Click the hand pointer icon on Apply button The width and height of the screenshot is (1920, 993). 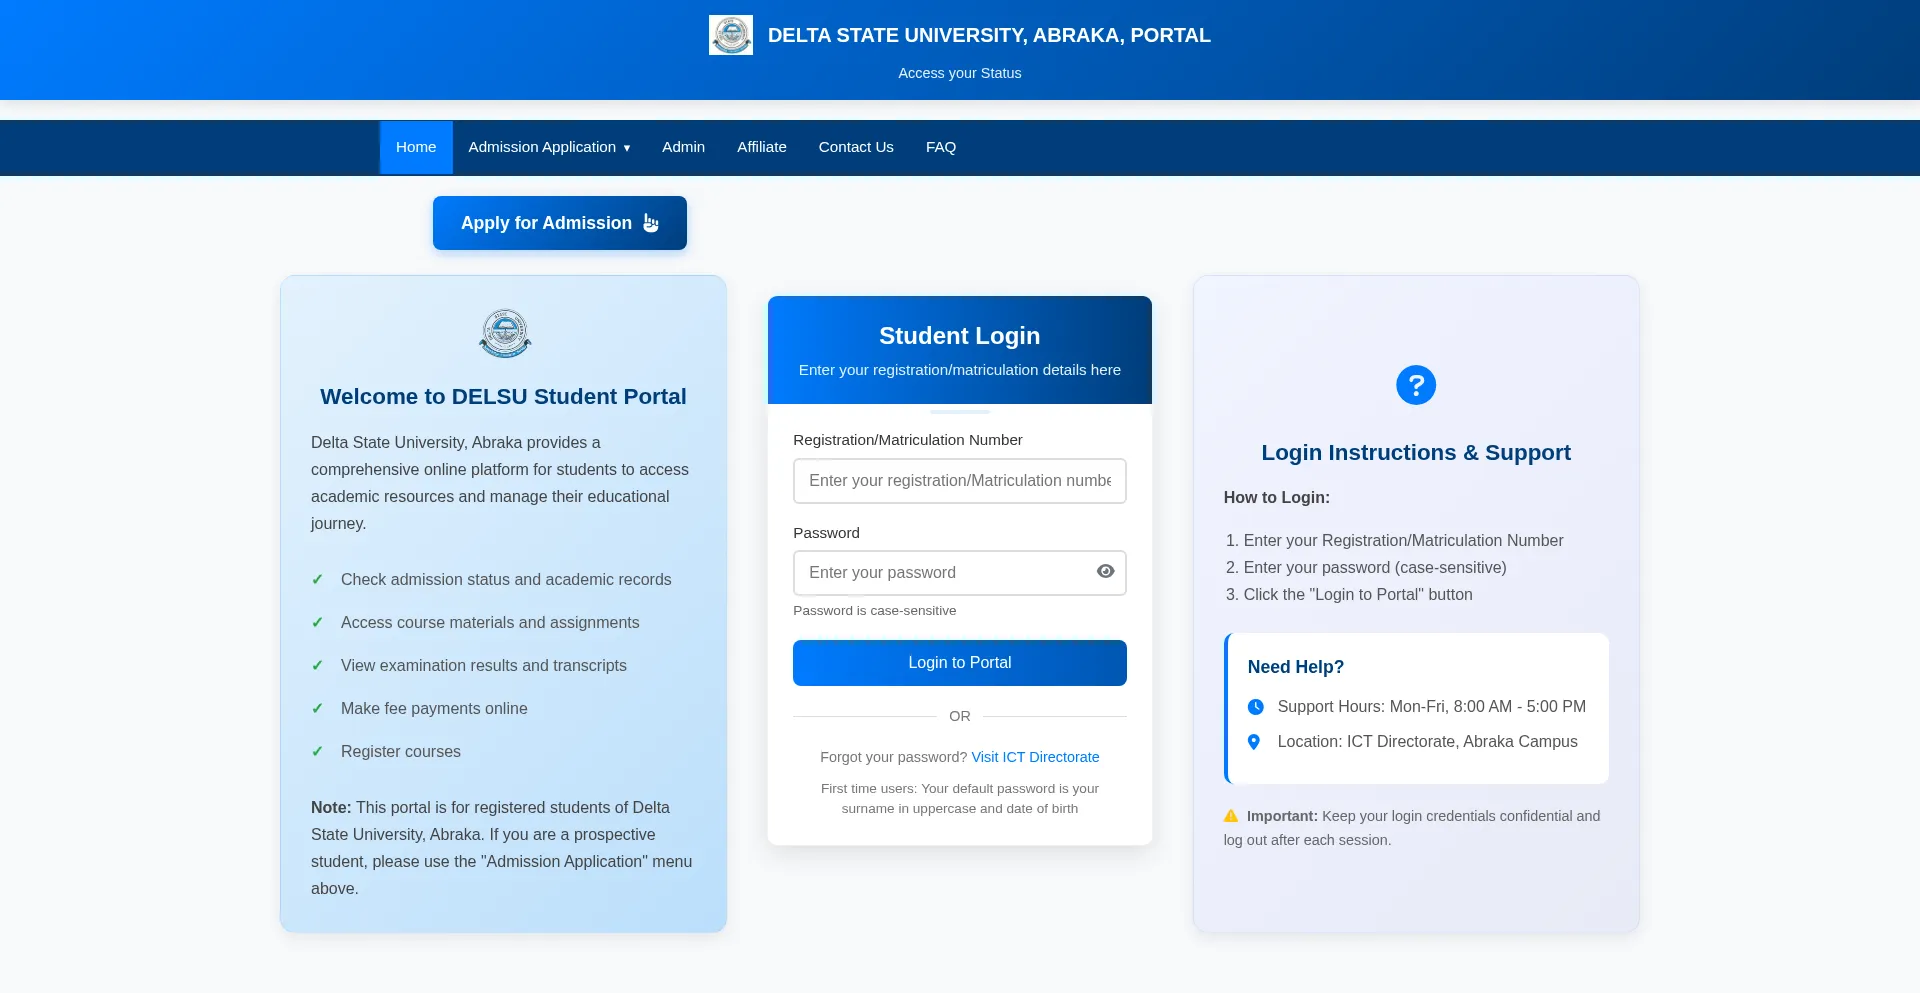tap(651, 223)
